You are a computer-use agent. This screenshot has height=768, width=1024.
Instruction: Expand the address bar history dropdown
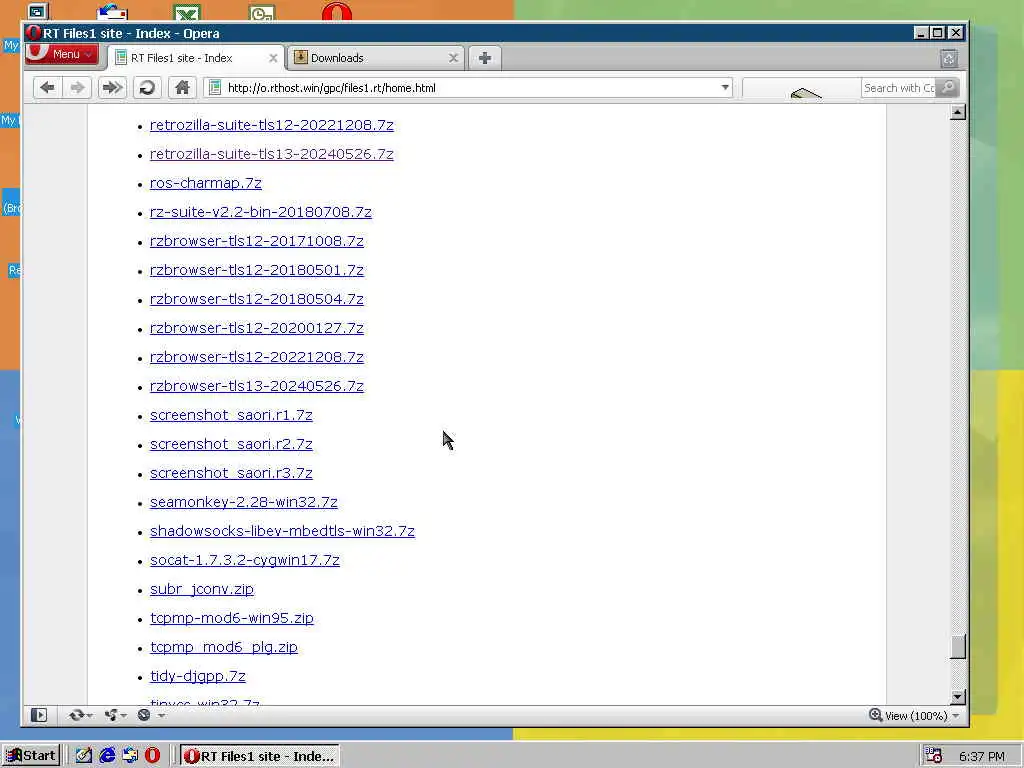pos(725,88)
